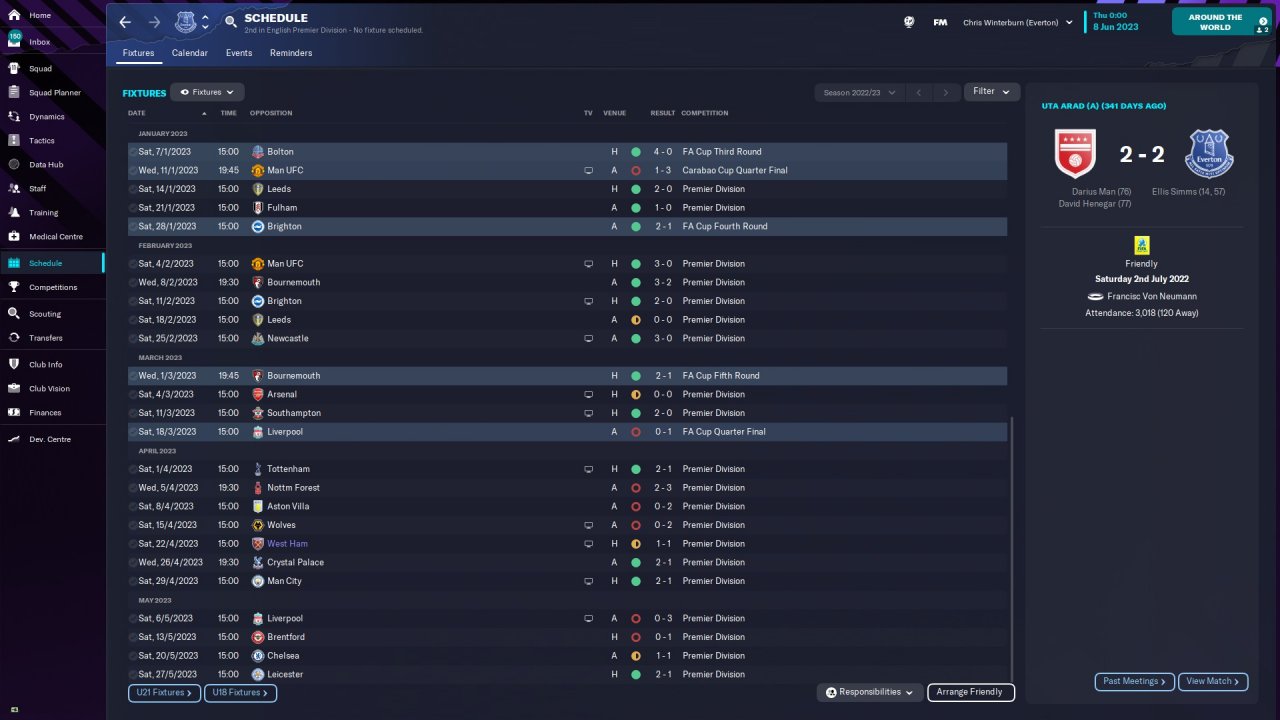Open the Everton club badge in header
Image resolution: width=1280 pixels, height=720 pixels.
point(186,22)
